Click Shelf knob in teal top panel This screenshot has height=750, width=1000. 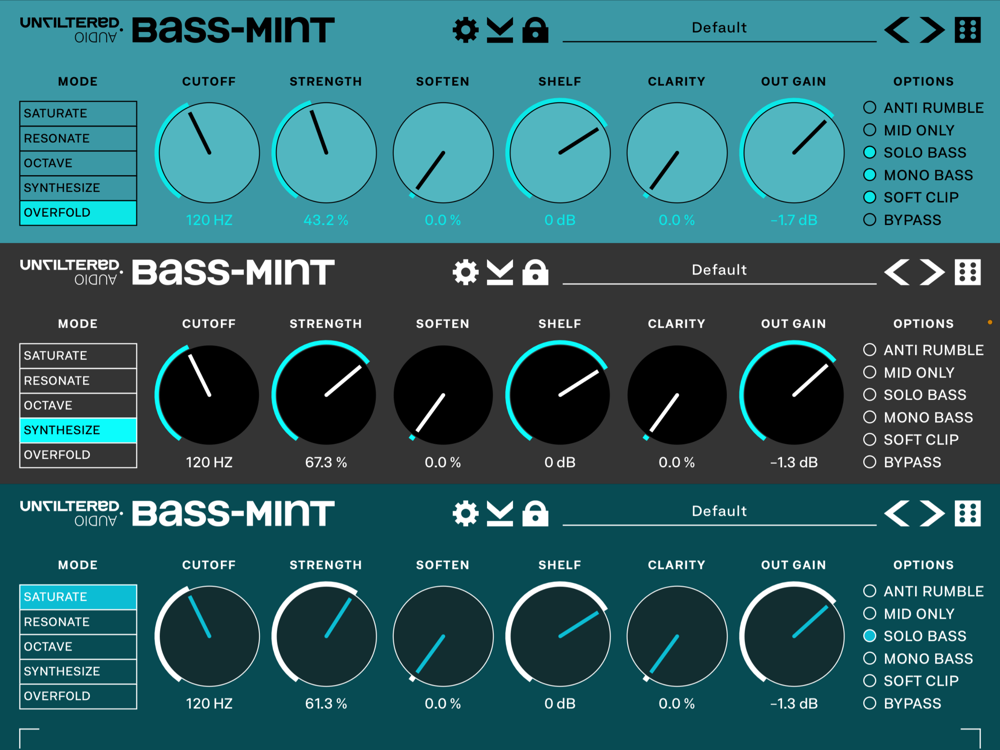click(x=559, y=153)
